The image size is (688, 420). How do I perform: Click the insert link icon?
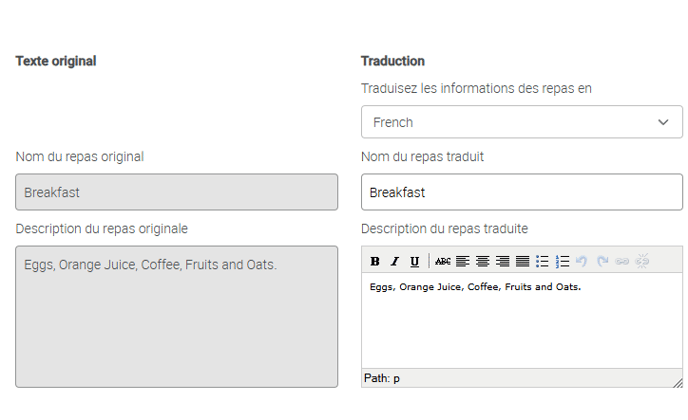[x=622, y=261]
